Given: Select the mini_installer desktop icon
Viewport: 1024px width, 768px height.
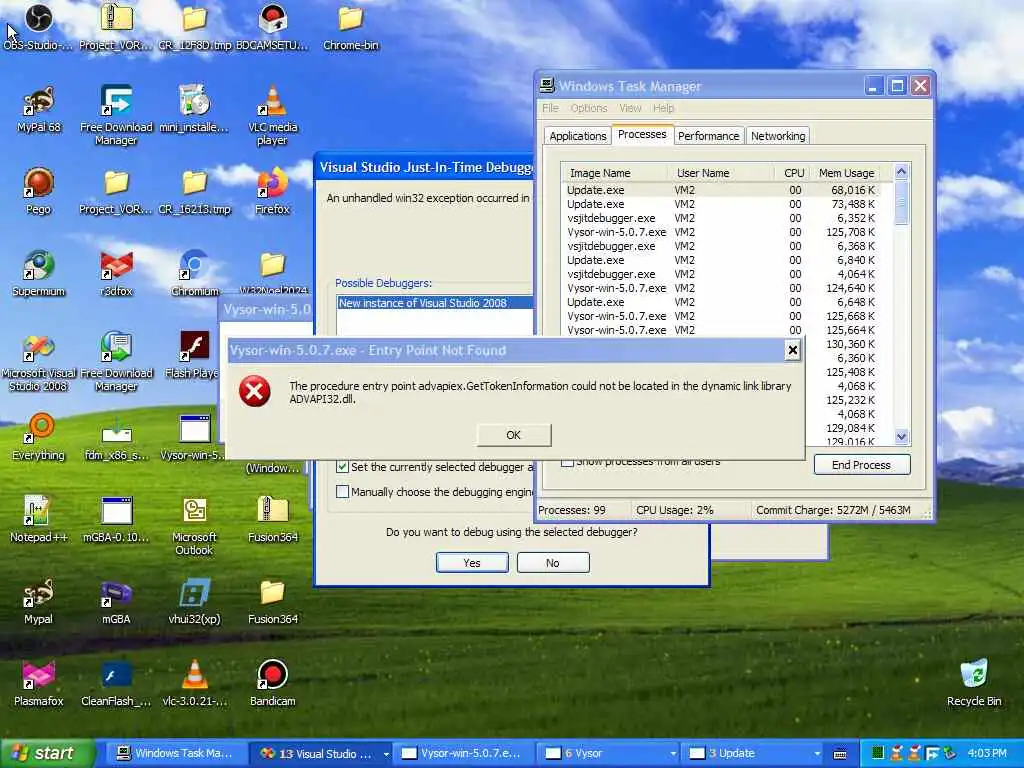Looking at the screenshot, I should [x=194, y=109].
